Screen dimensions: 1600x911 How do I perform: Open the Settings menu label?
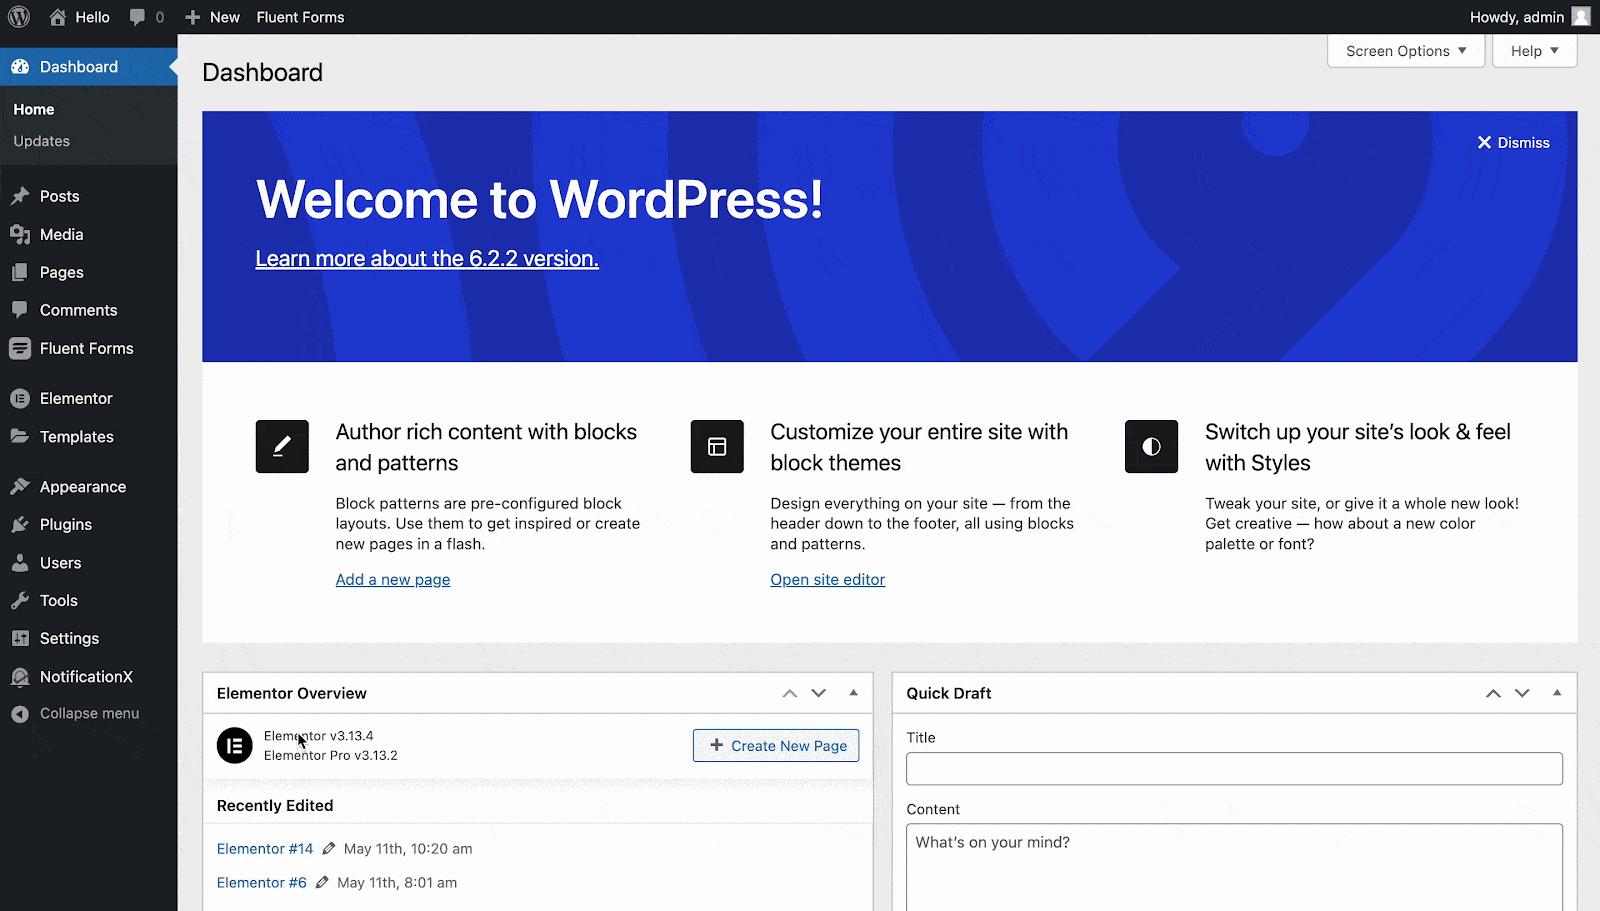point(70,638)
